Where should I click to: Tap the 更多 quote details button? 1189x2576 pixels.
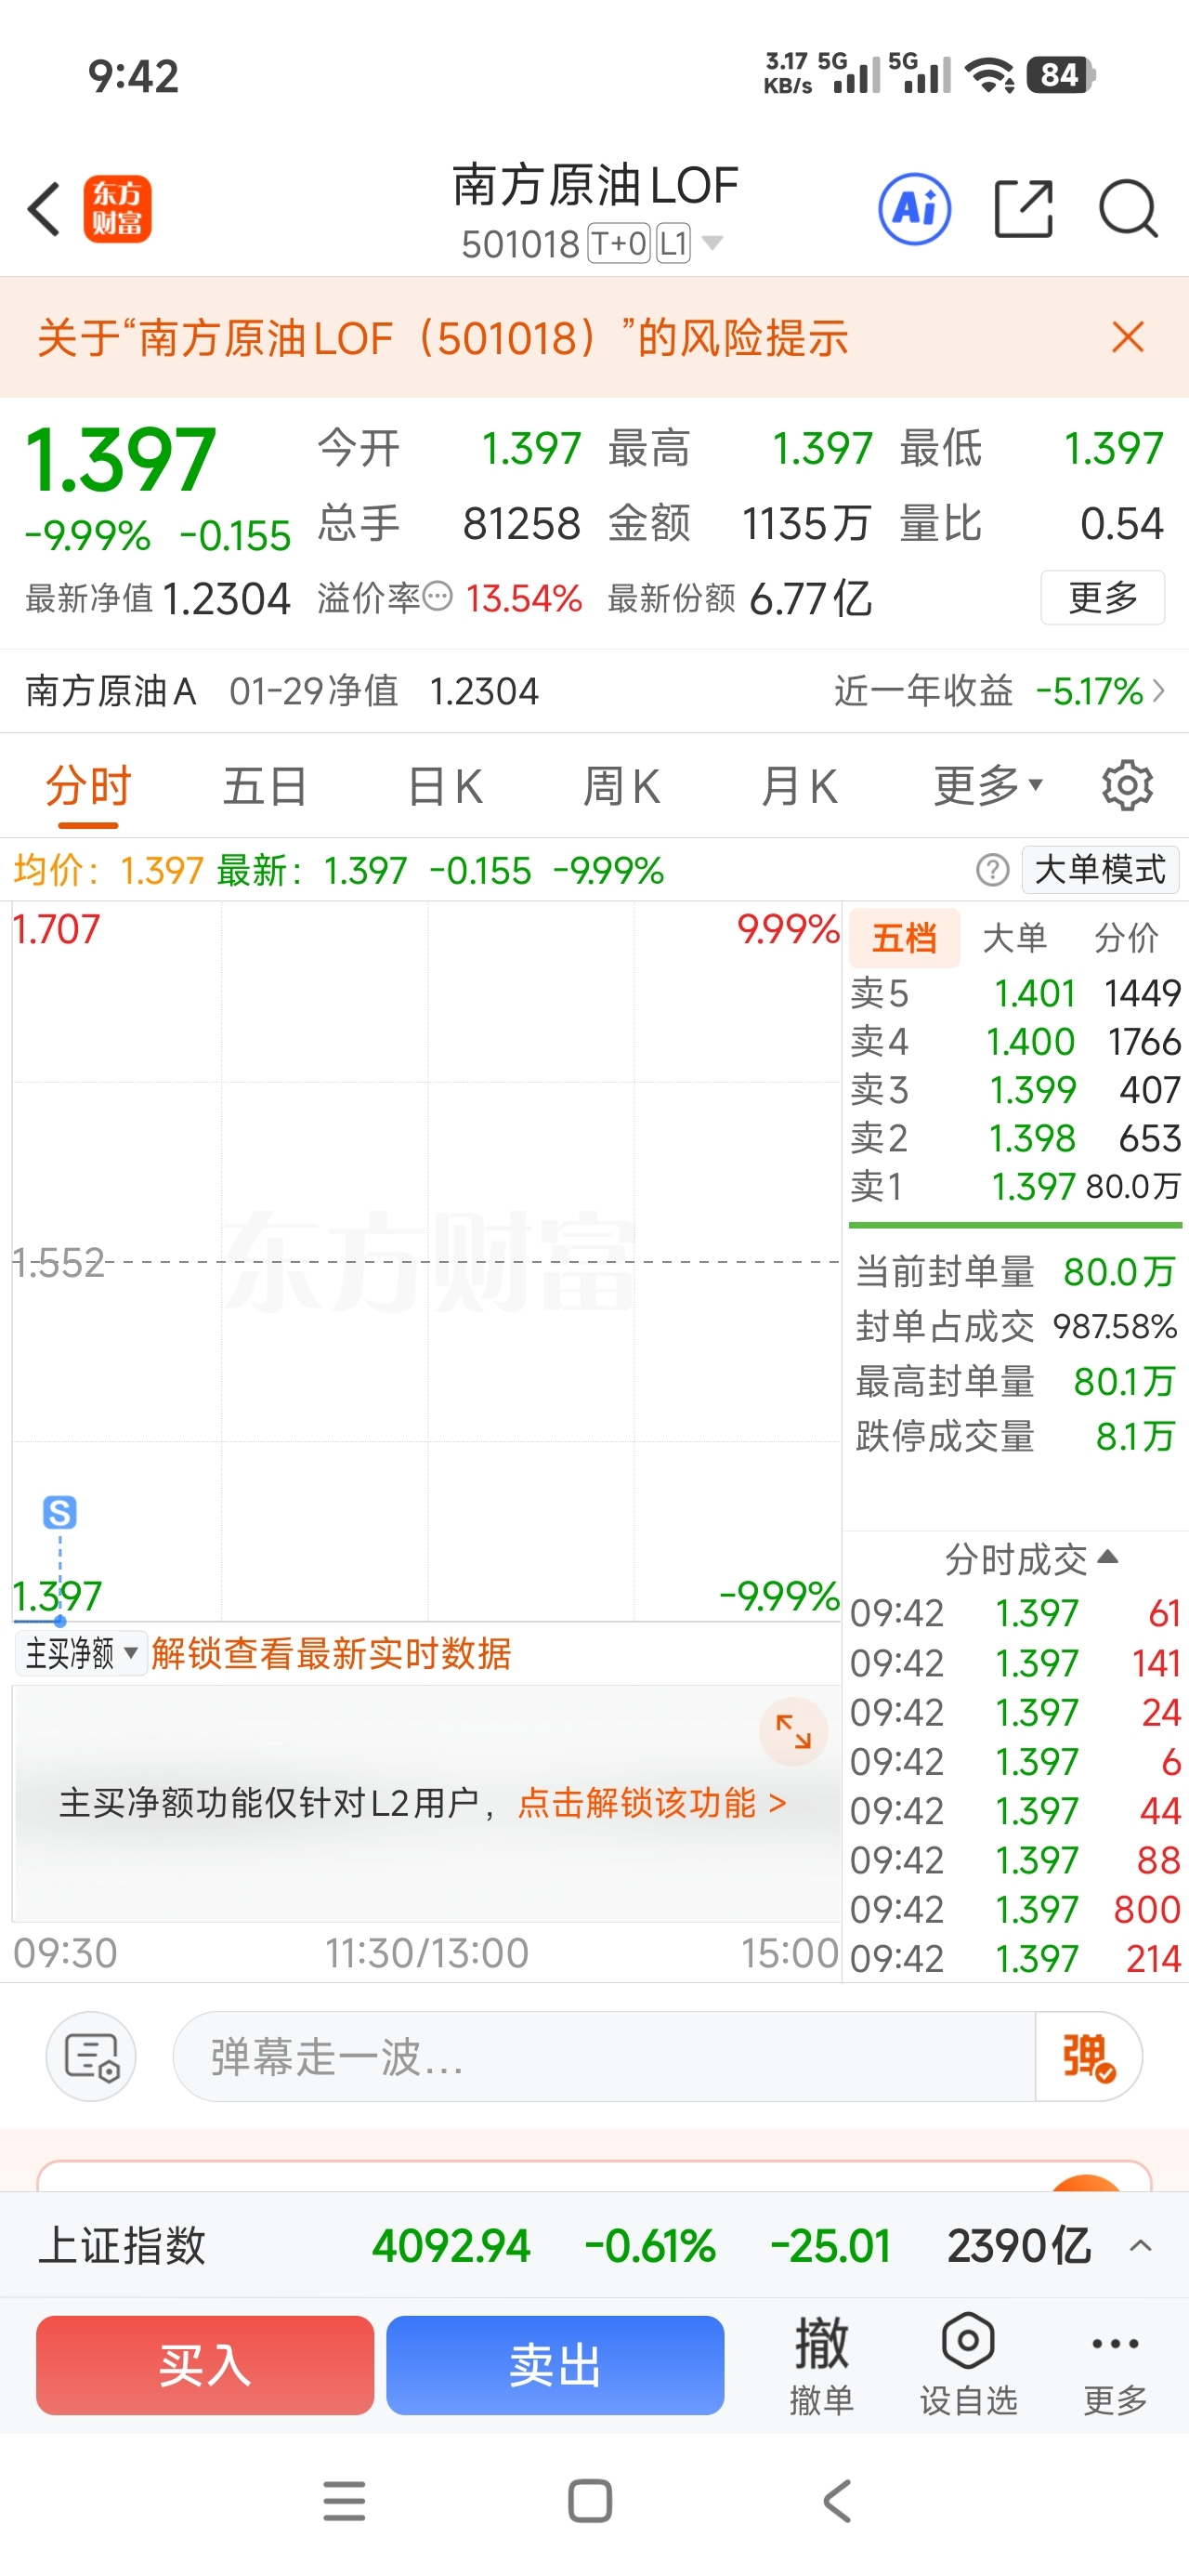pyautogui.click(x=1102, y=597)
